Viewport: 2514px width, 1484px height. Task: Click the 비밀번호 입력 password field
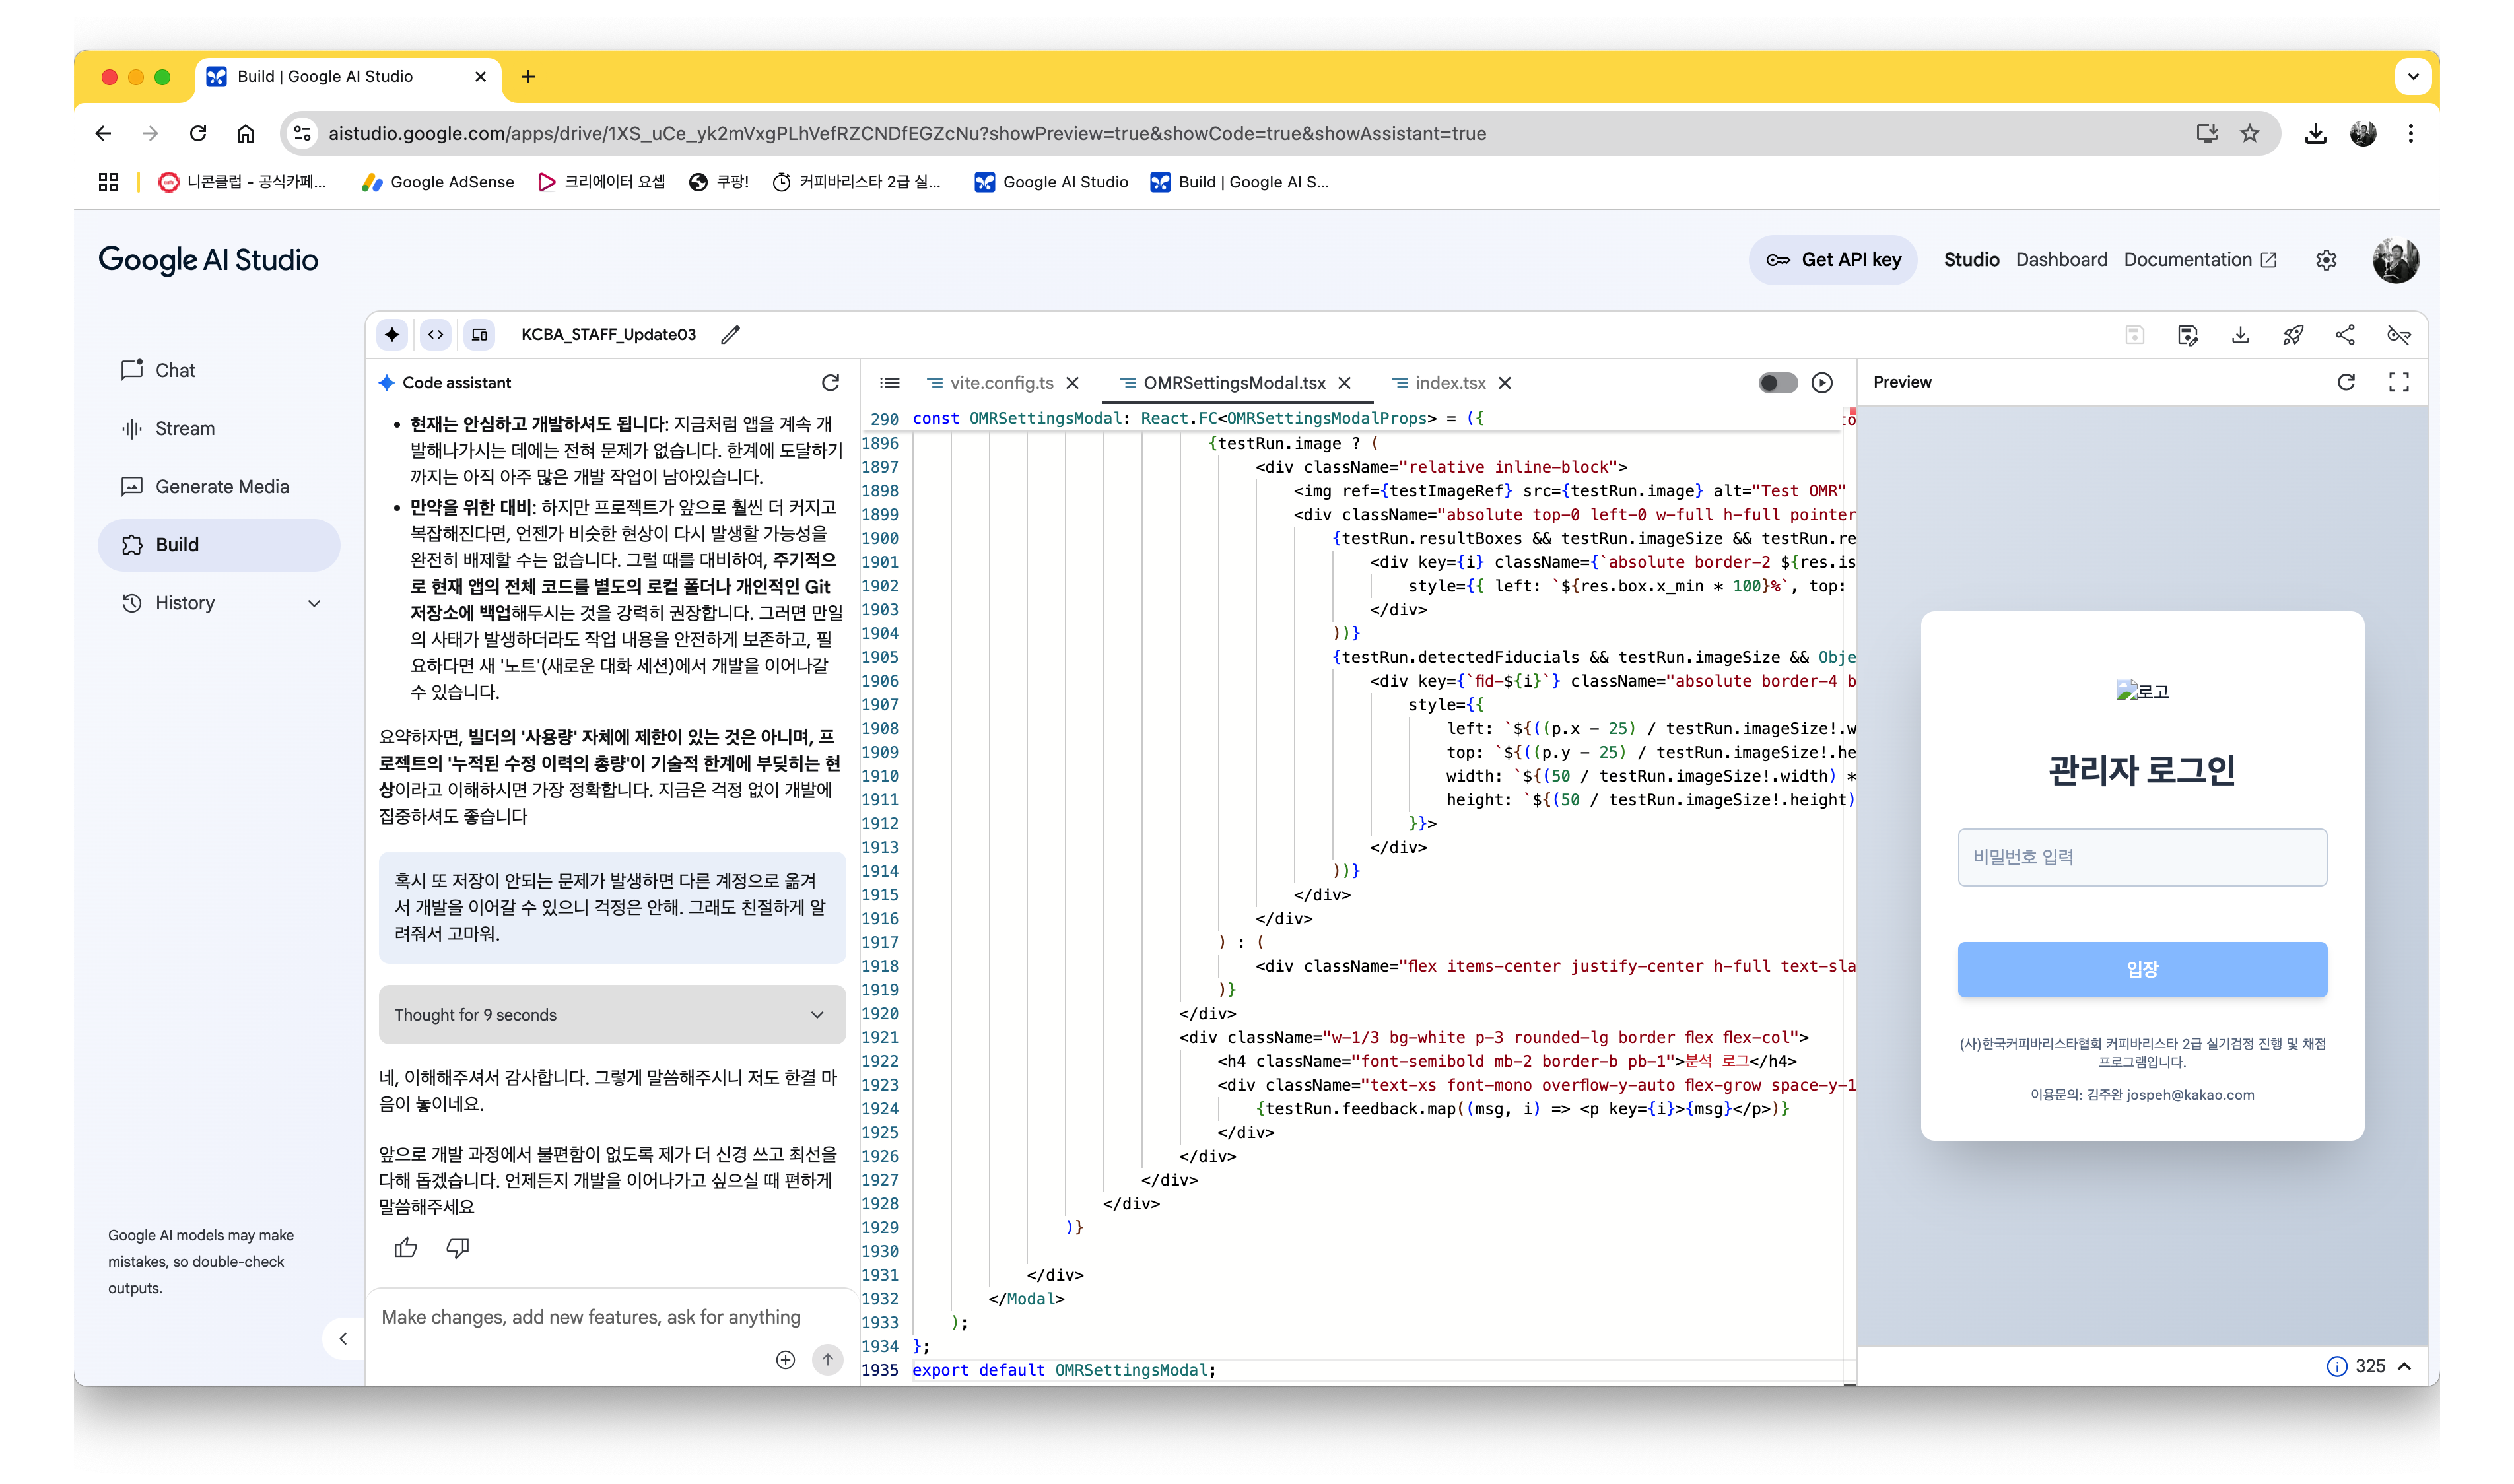coord(2142,857)
